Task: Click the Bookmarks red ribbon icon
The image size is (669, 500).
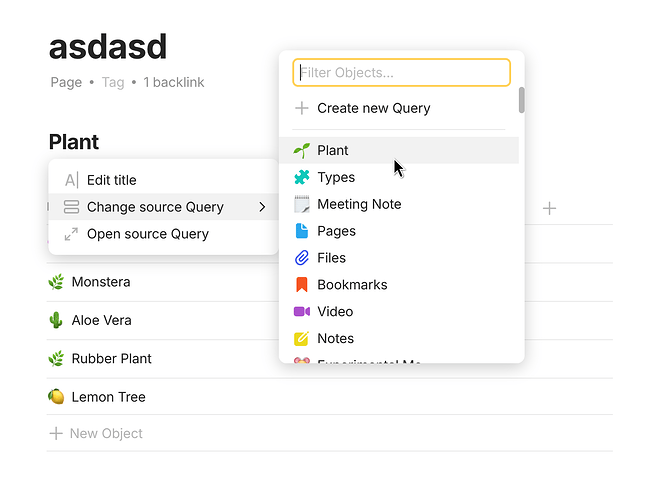Action: click(x=302, y=285)
